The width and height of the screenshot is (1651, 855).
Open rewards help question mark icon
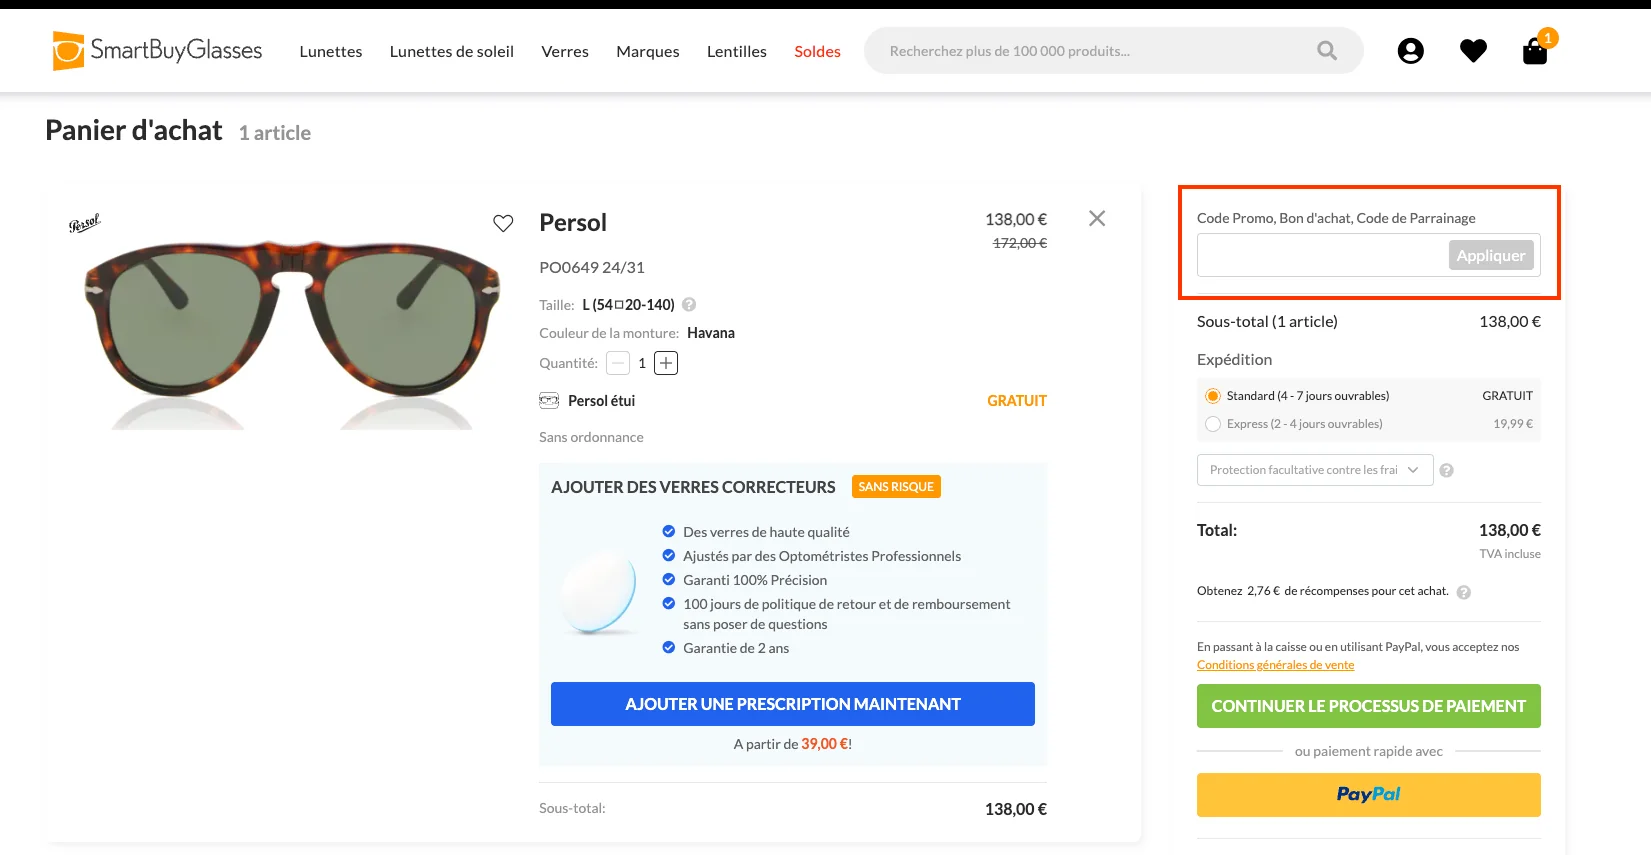pyautogui.click(x=1464, y=592)
